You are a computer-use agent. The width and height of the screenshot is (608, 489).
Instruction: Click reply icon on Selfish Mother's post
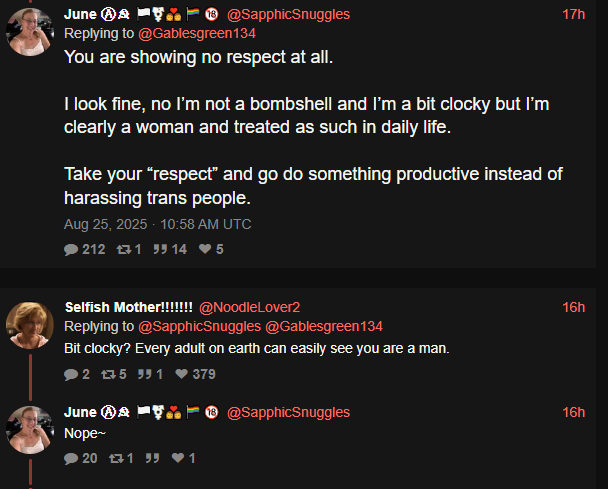point(71,374)
